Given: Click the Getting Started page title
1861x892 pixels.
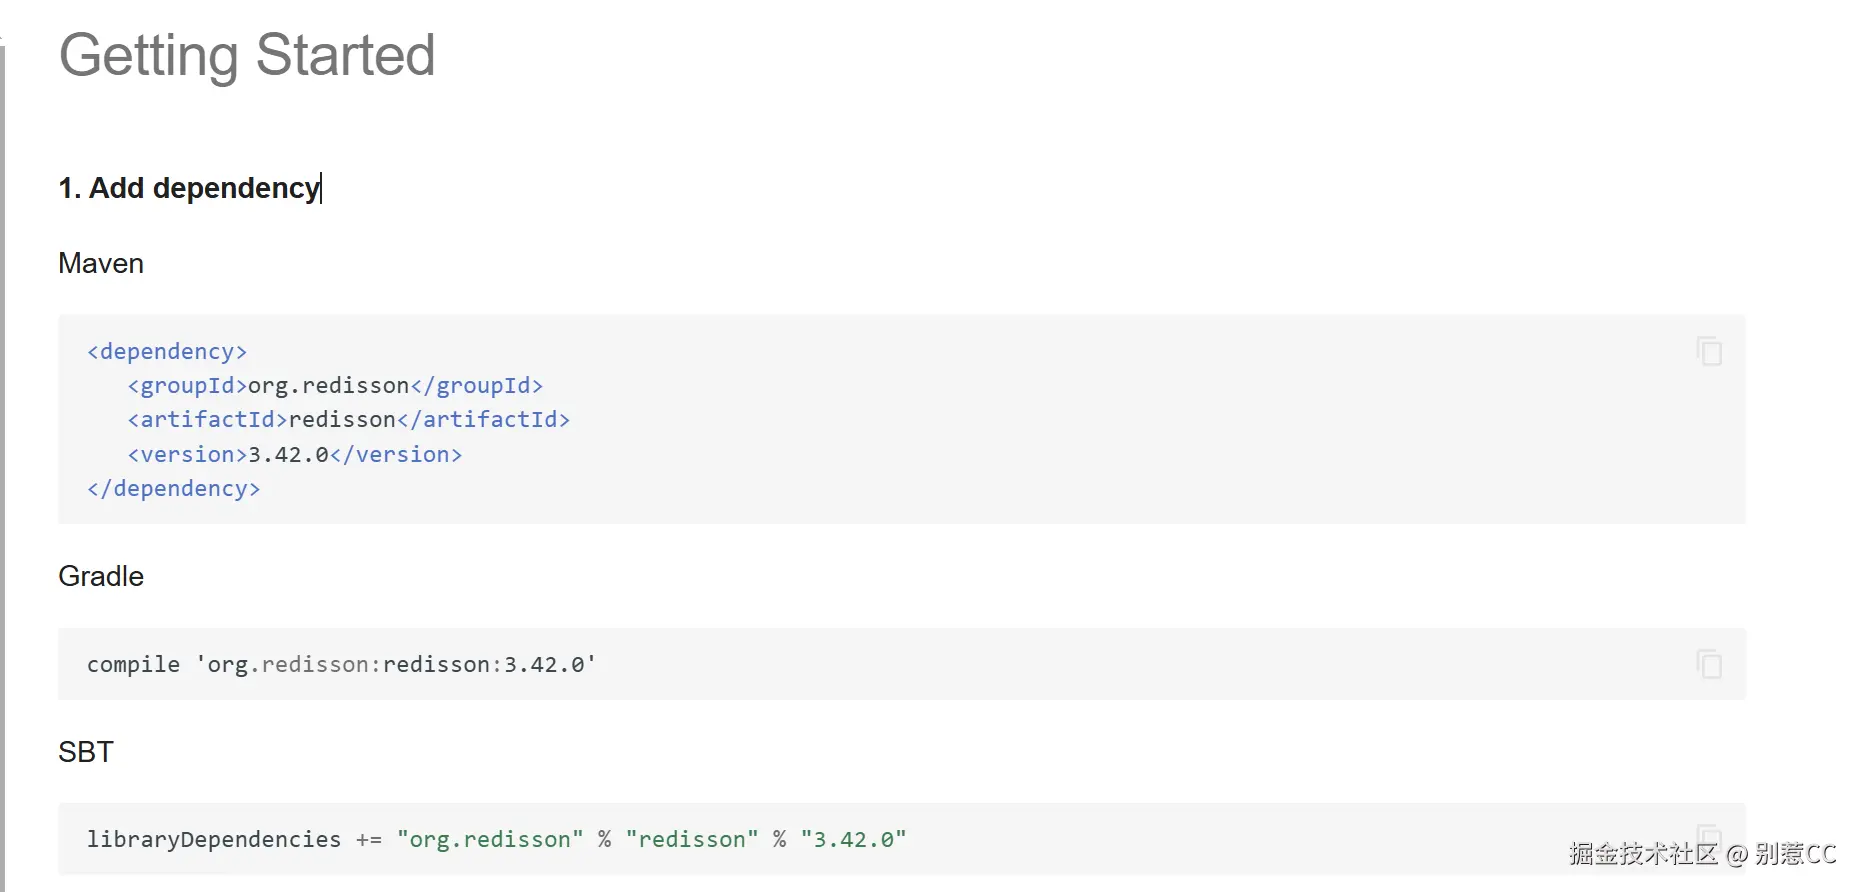Looking at the screenshot, I should click(x=247, y=55).
